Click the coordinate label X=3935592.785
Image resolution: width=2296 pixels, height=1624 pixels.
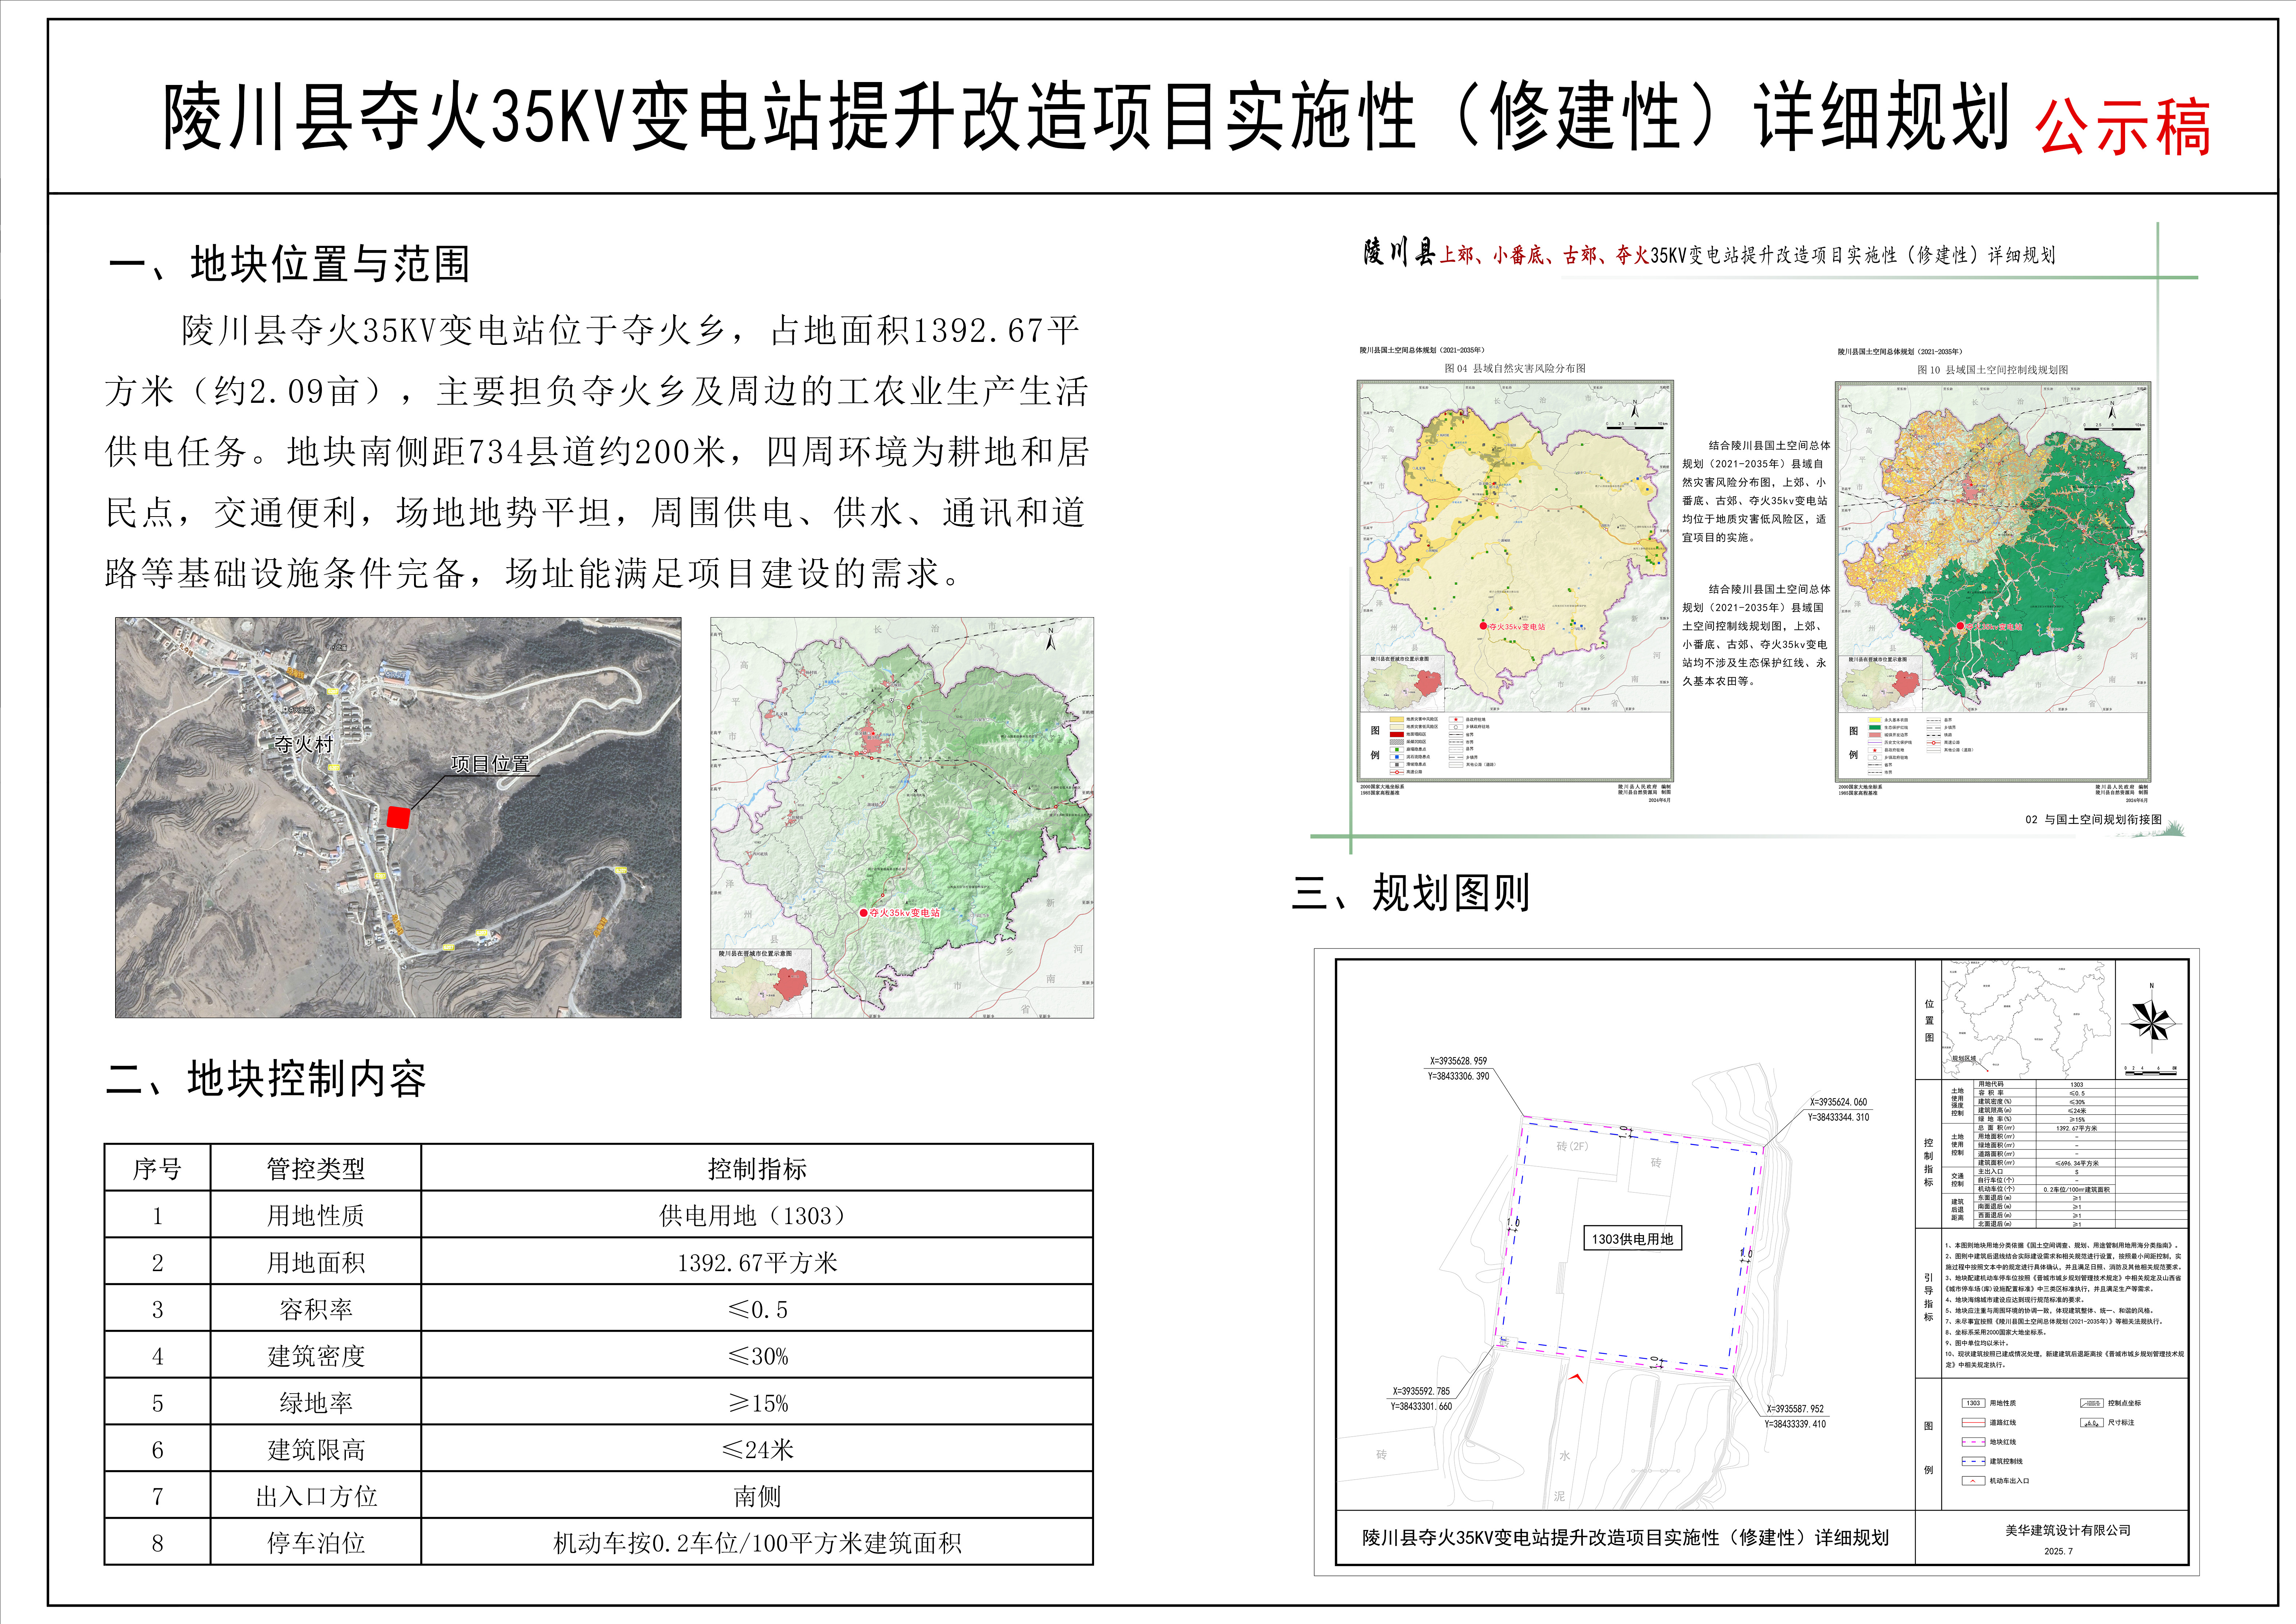click(1421, 1391)
